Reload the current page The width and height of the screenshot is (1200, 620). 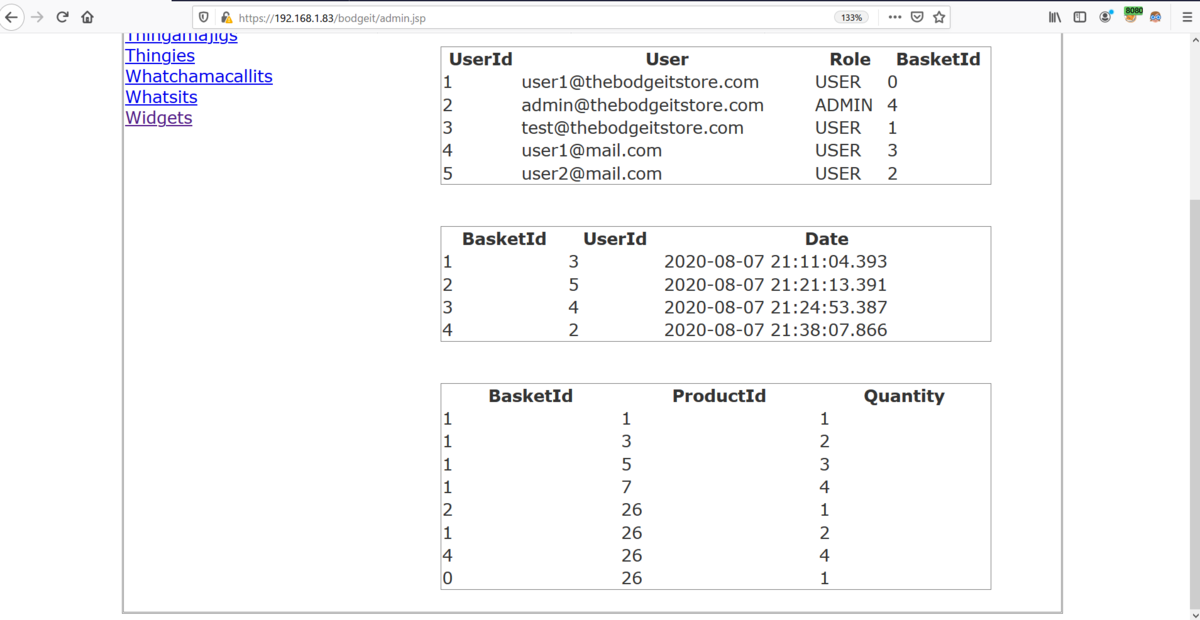pos(63,17)
